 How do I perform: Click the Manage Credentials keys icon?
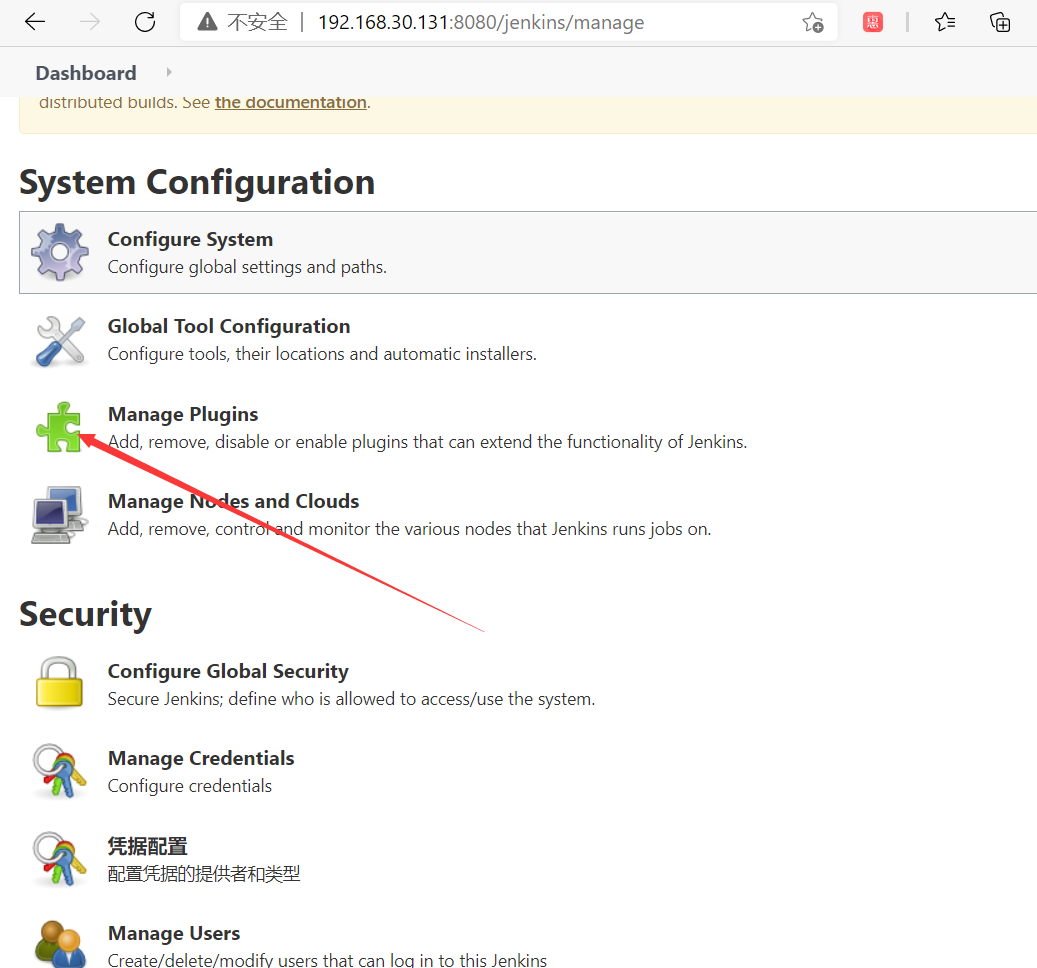tap(60, 771)
